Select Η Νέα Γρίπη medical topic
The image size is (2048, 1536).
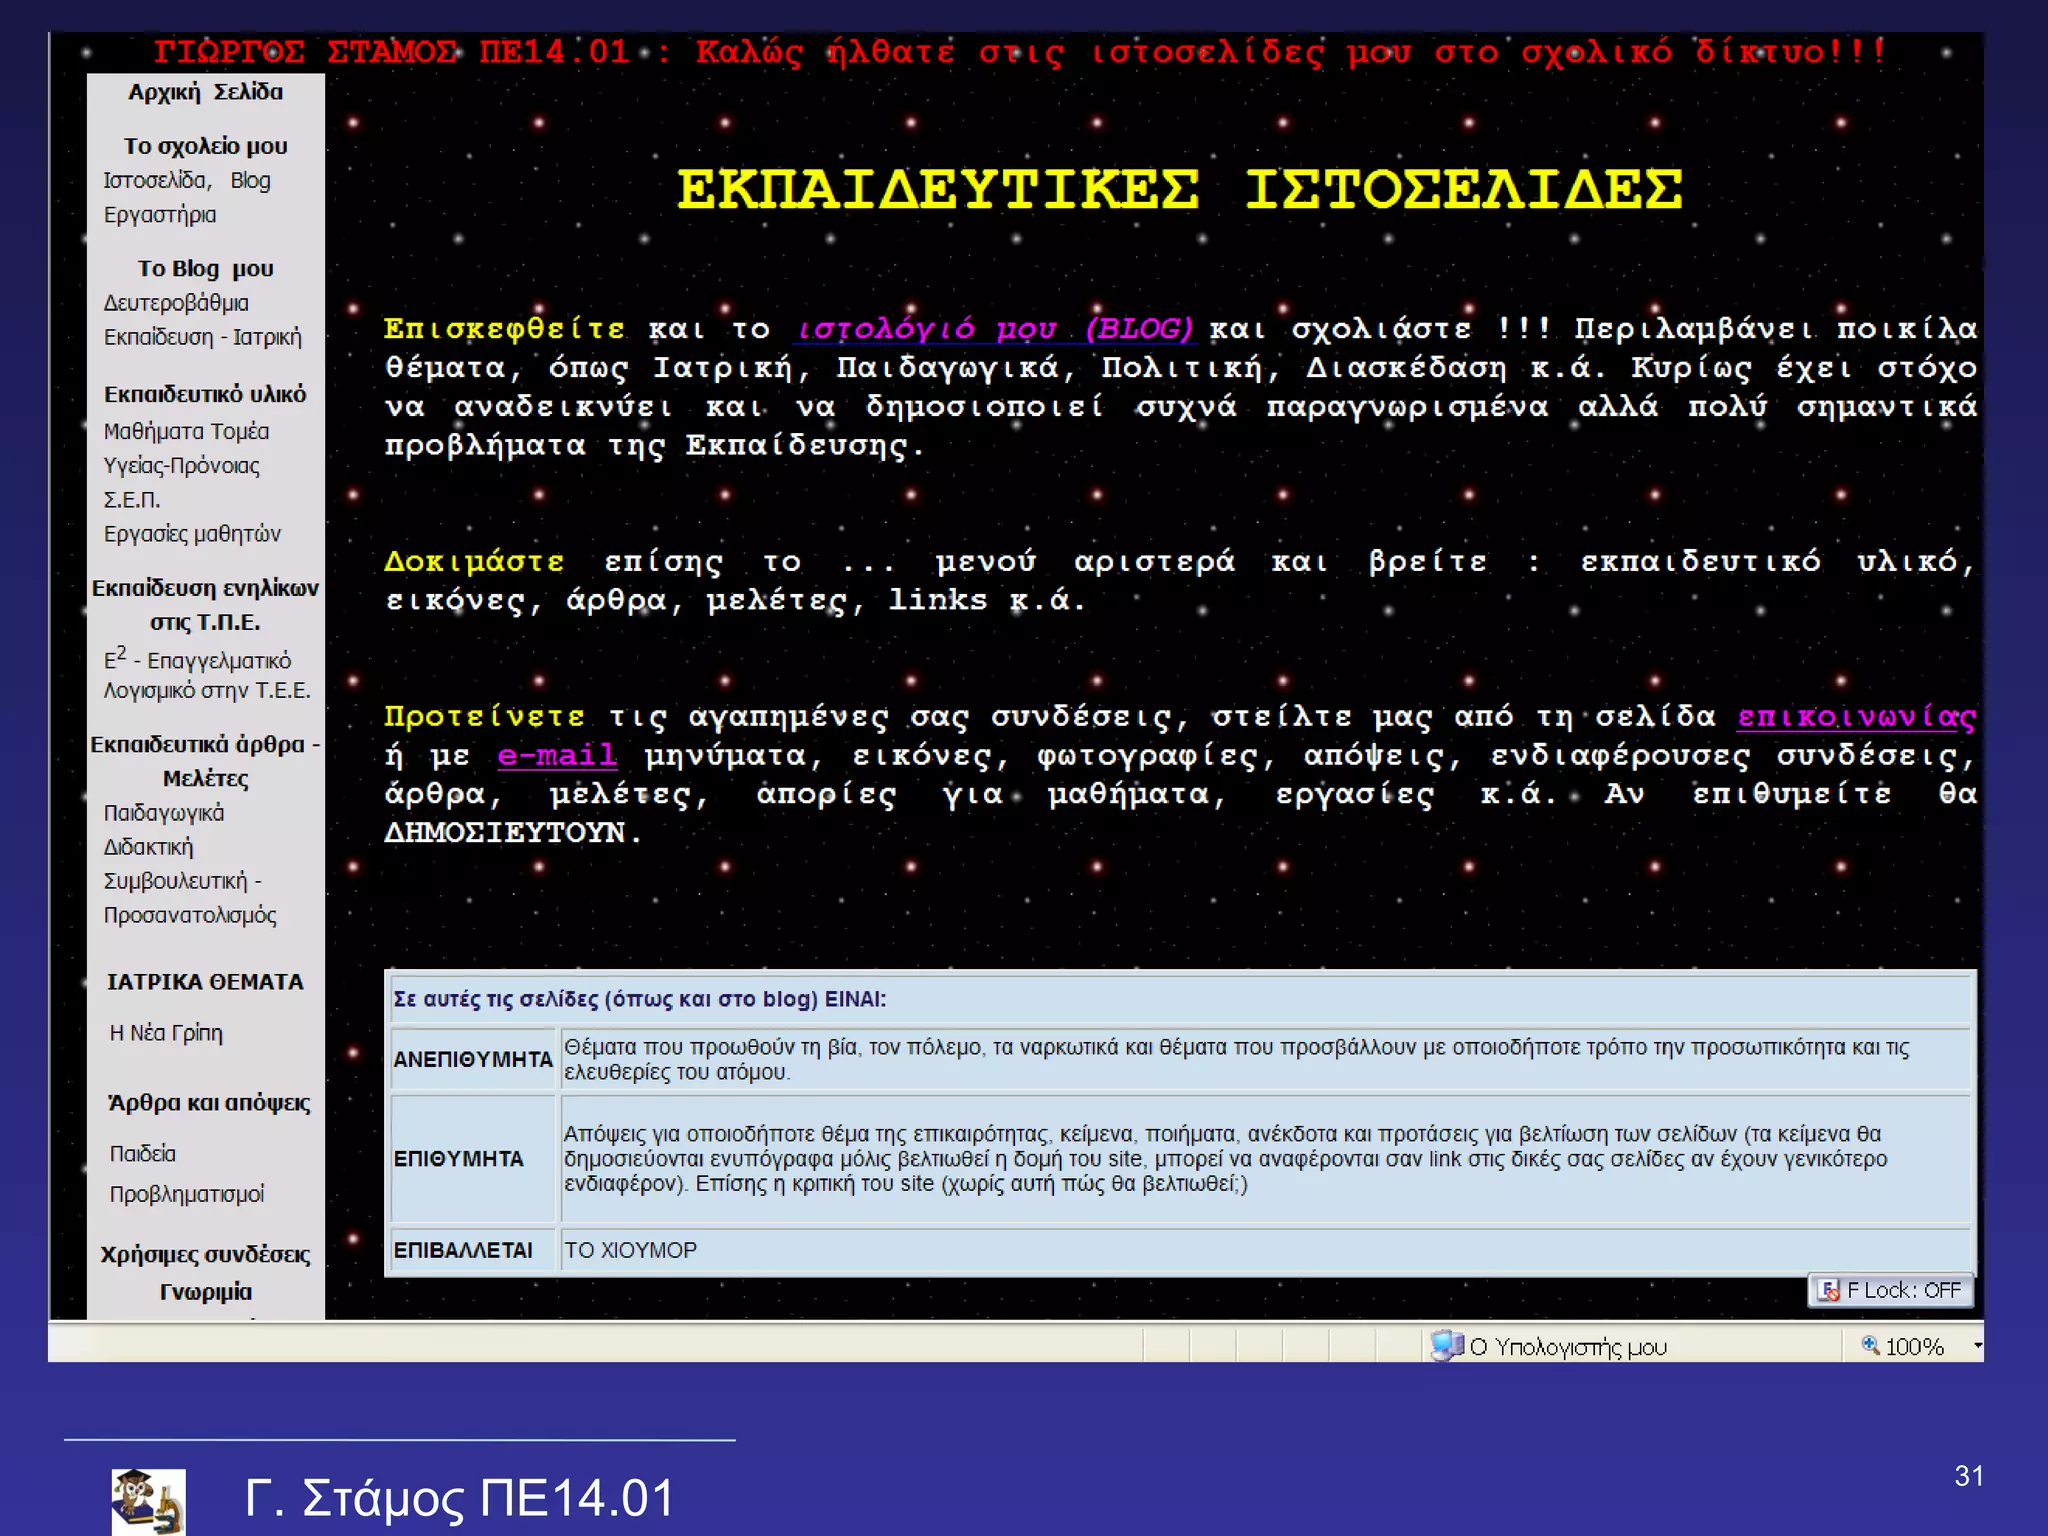pos(166,1033)
